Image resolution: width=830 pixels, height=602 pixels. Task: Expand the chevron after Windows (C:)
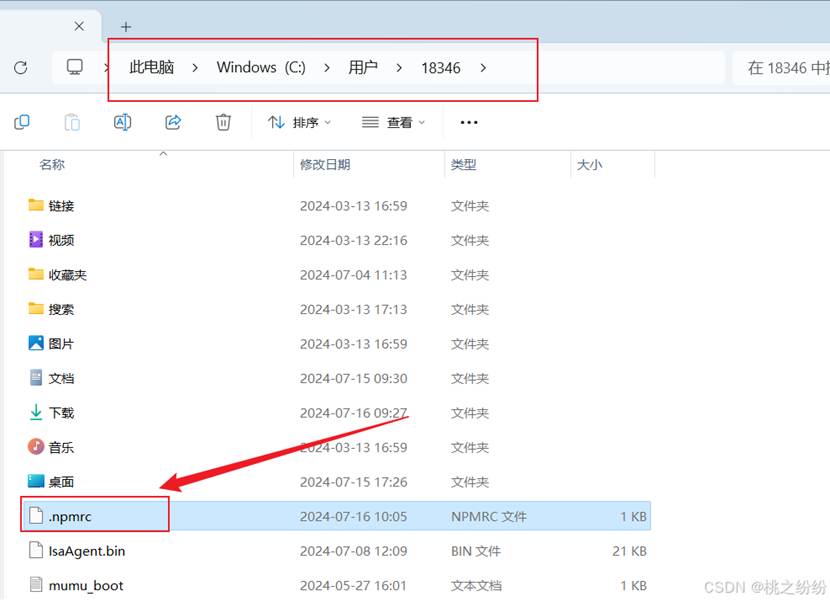click(327, 68)
